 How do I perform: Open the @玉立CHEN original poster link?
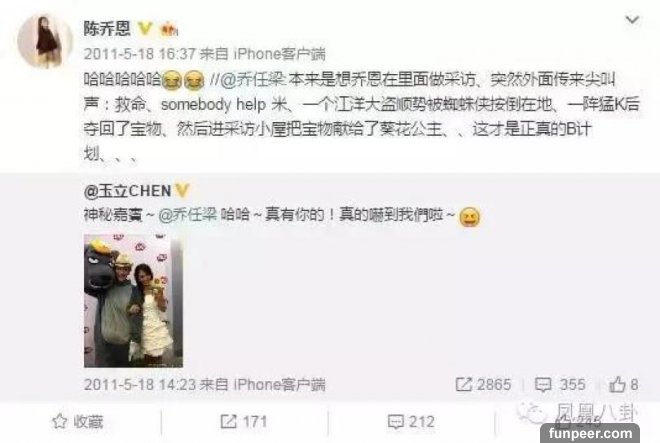tap(127, 191)
